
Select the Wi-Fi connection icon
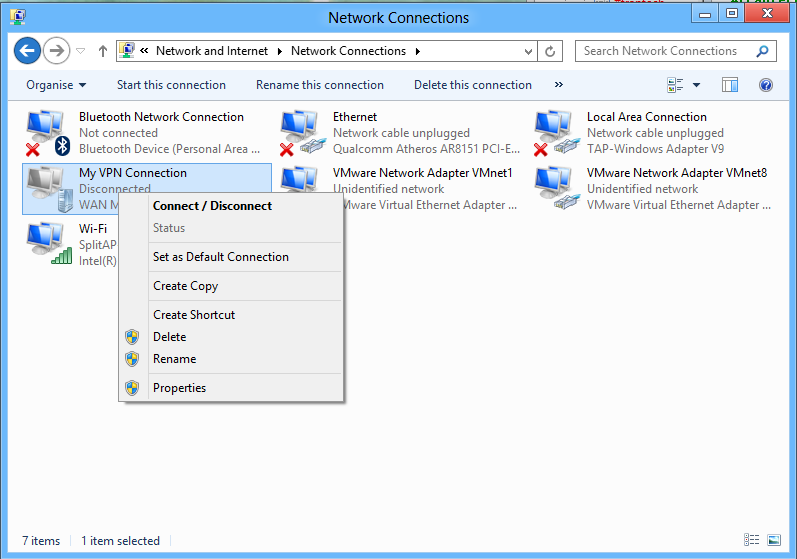(46, 244)
